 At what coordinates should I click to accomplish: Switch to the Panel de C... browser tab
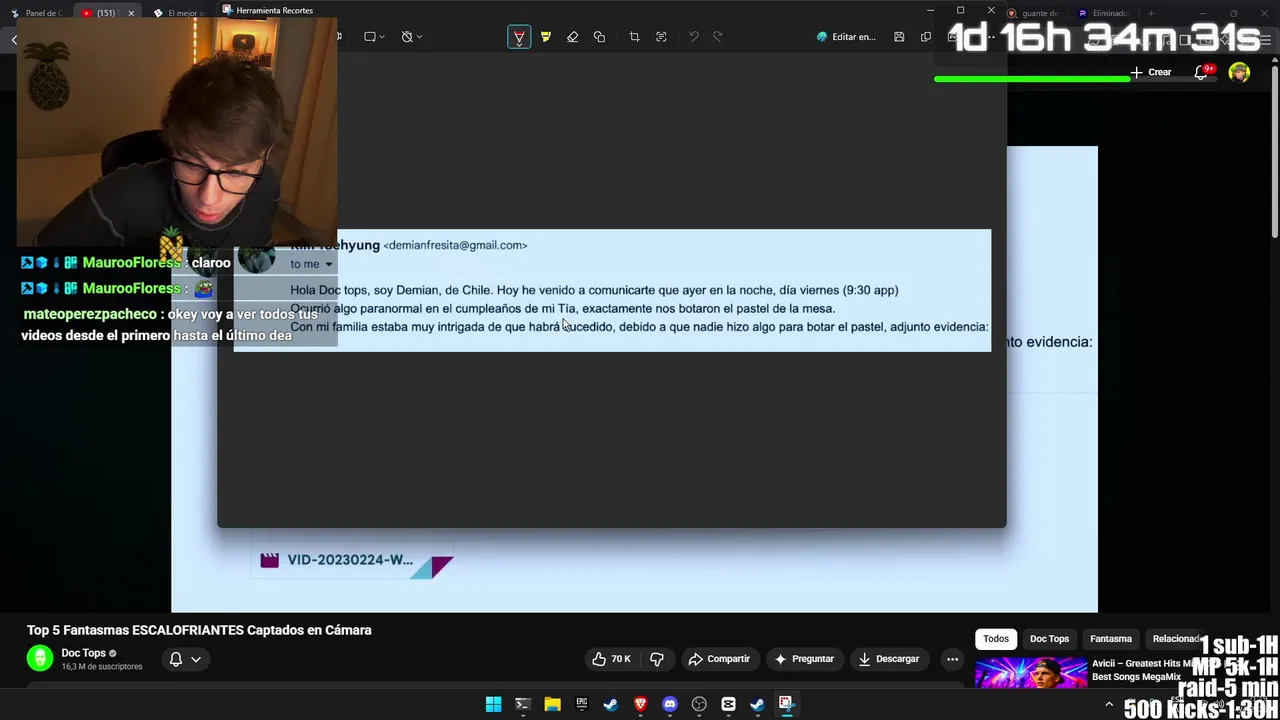point(38,13)
